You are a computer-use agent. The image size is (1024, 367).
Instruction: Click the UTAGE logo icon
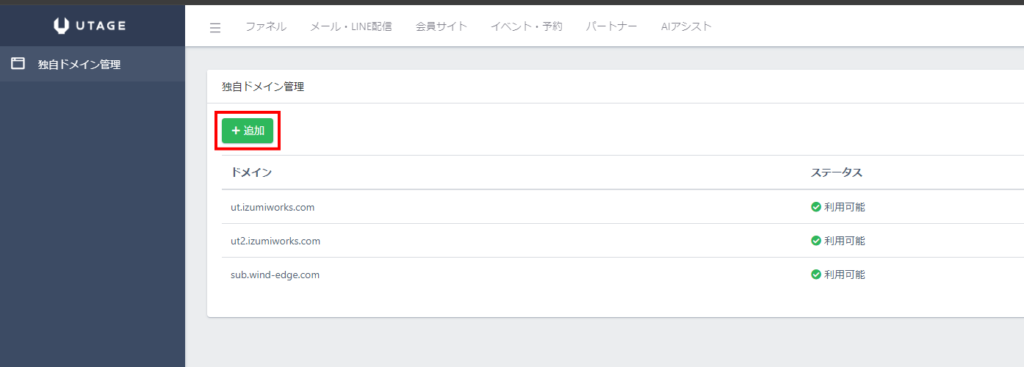pos(61,25)
